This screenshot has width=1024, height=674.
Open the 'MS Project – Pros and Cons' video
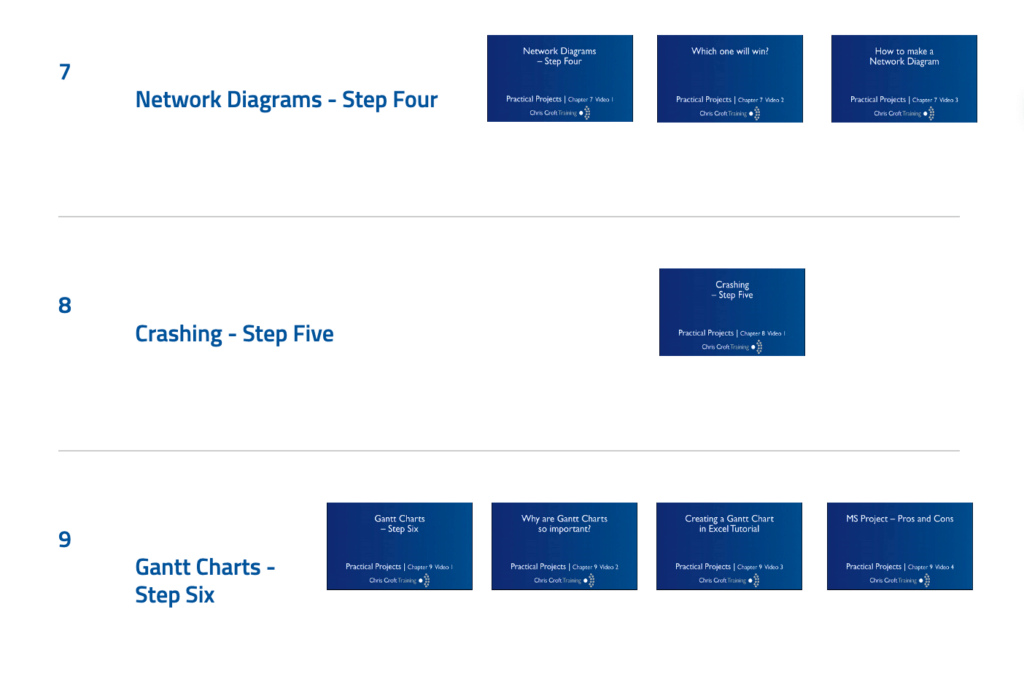pos(899,545)
